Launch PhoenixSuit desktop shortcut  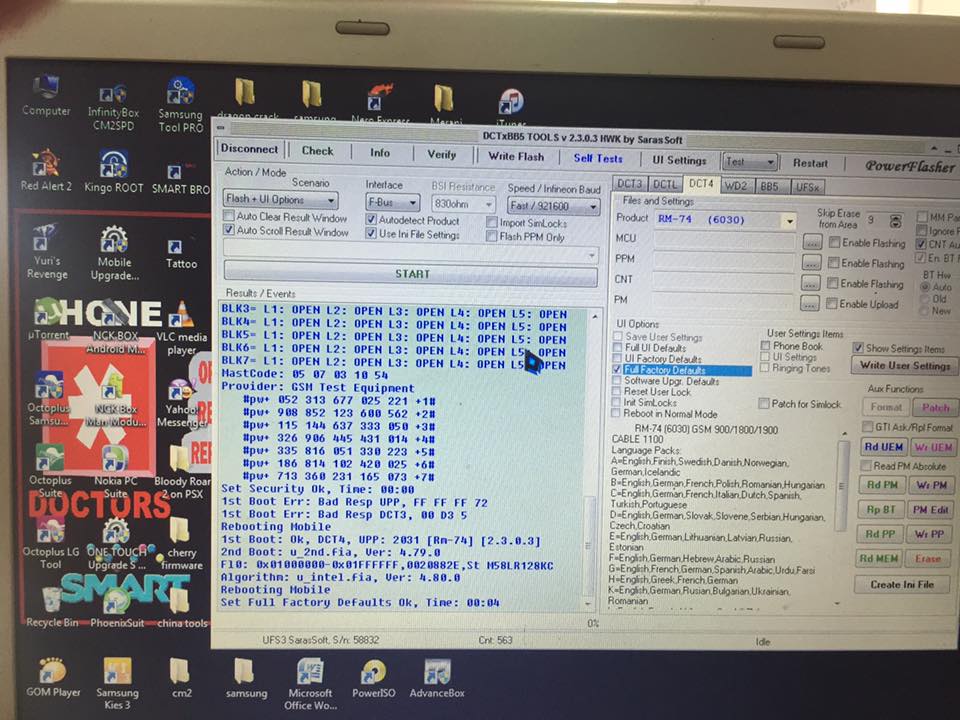(117, 607)
